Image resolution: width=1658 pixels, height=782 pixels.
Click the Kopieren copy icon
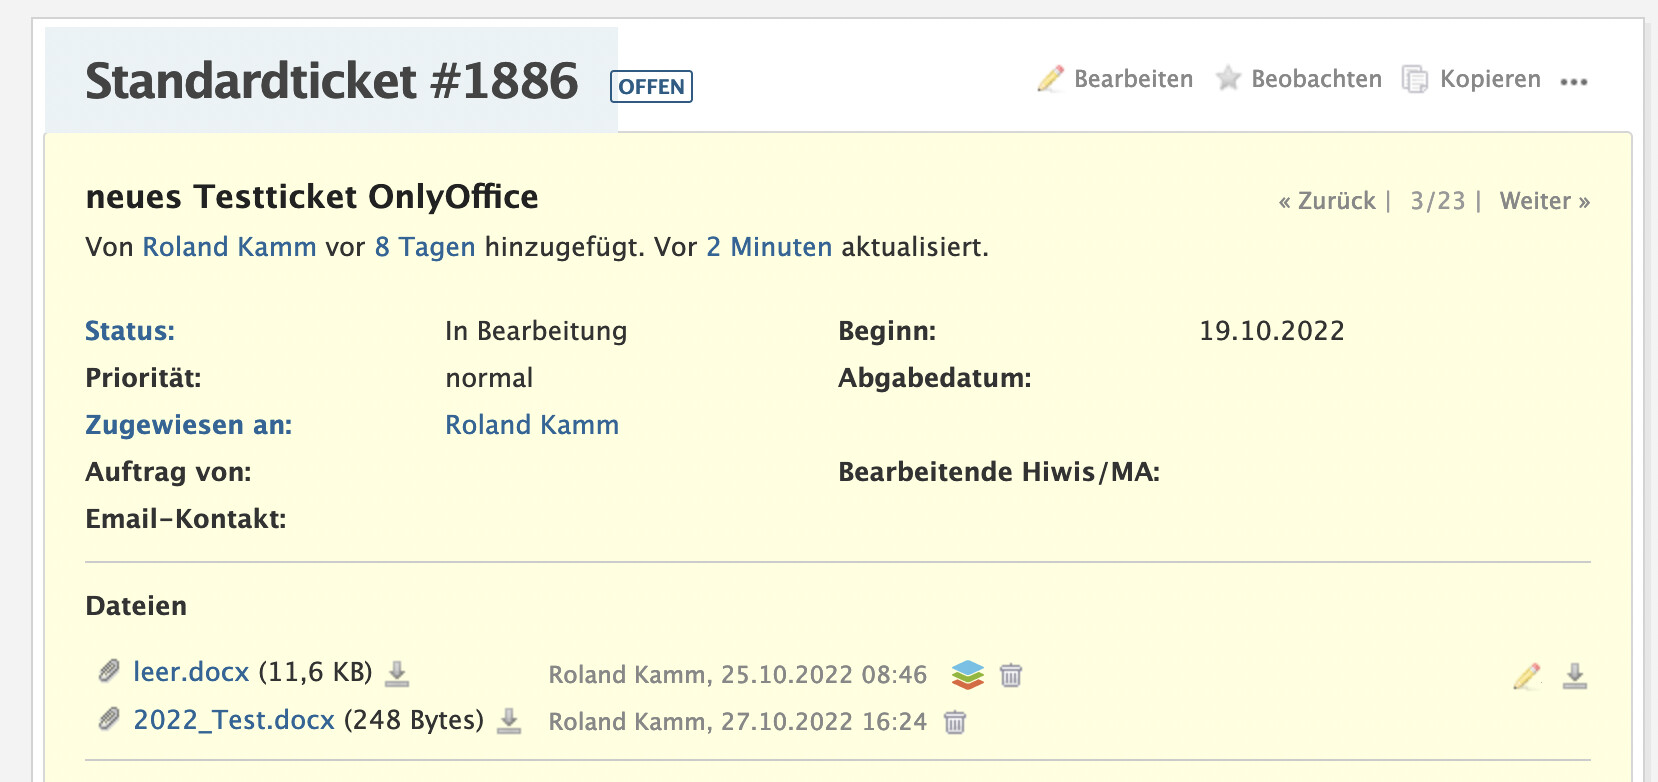point(1414,79)
